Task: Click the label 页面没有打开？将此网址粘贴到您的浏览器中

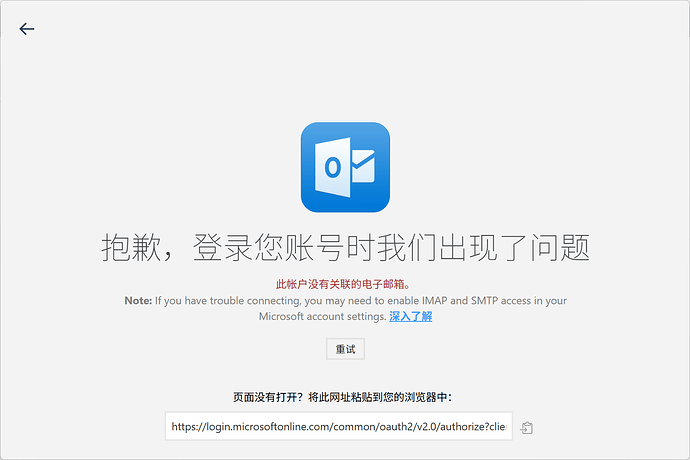Action: click(344, 397)
